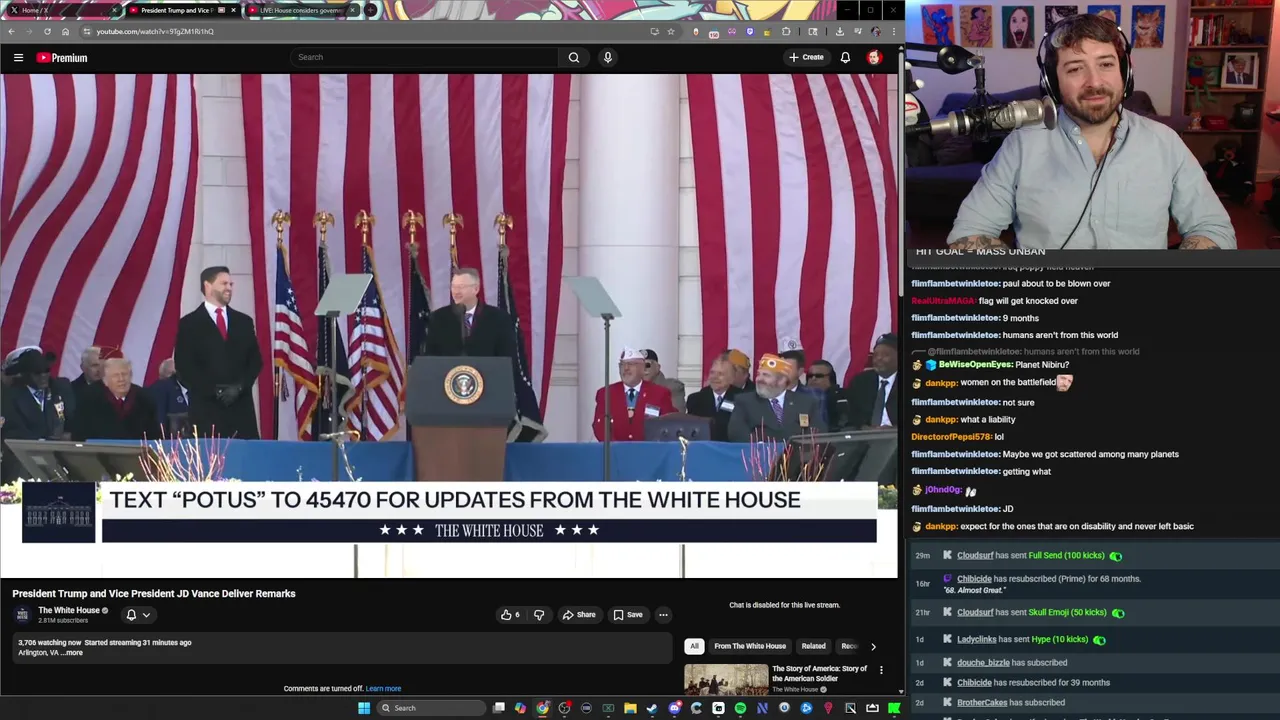Open the browser extensions puzzle icon
The width and height of the screenshot is (1280, 720).
786,31
